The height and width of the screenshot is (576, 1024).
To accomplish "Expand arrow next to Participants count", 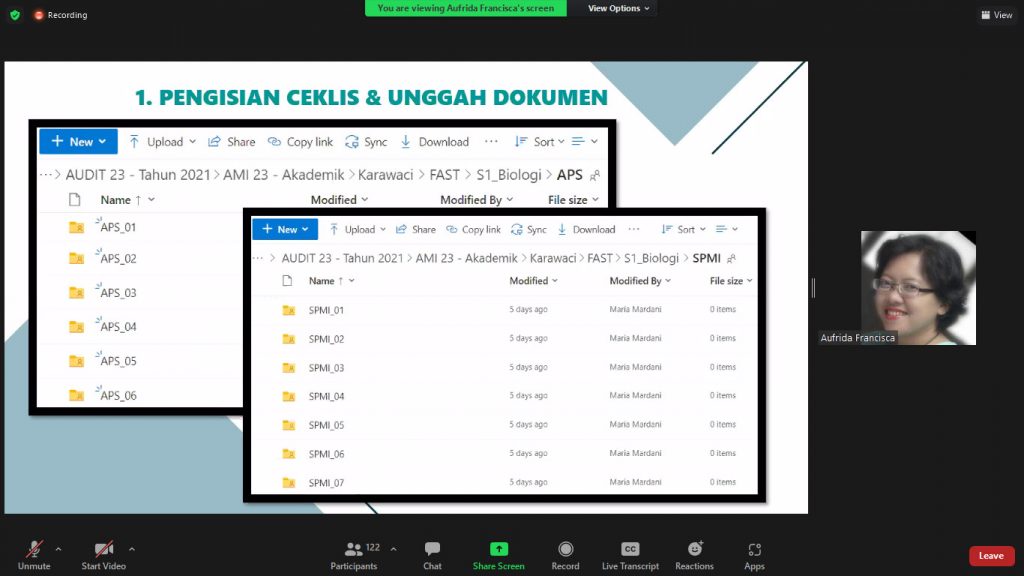I will (x=393, y=549).
